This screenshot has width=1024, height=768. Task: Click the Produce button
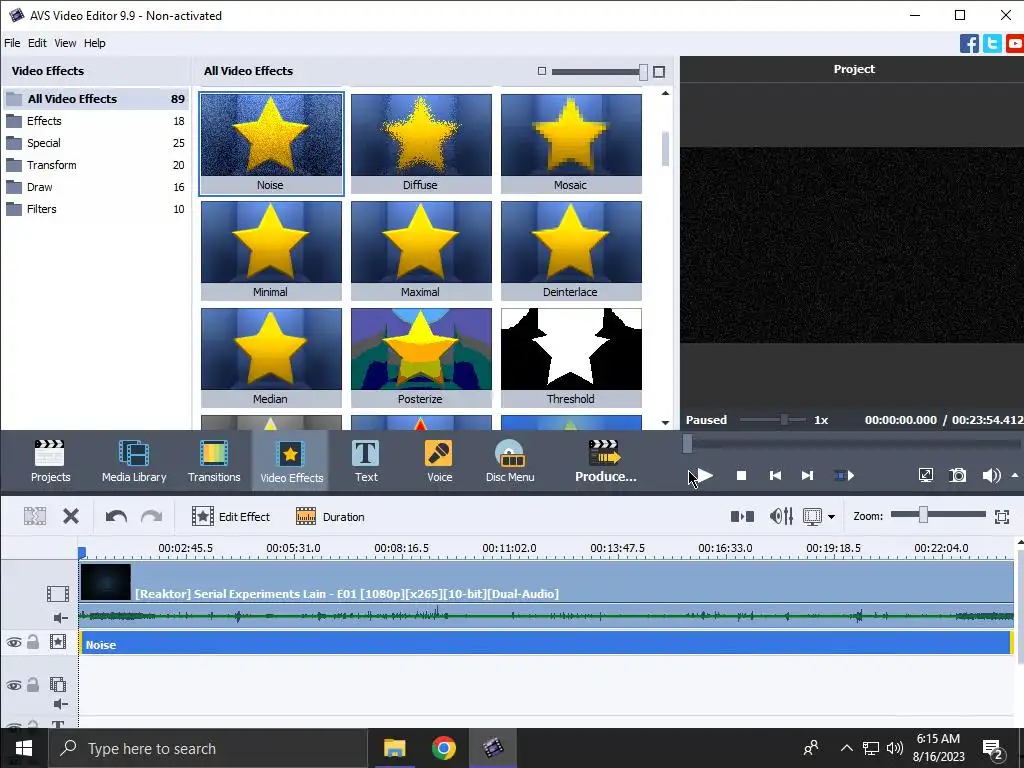pyautogui.click(x=605, y=461)
